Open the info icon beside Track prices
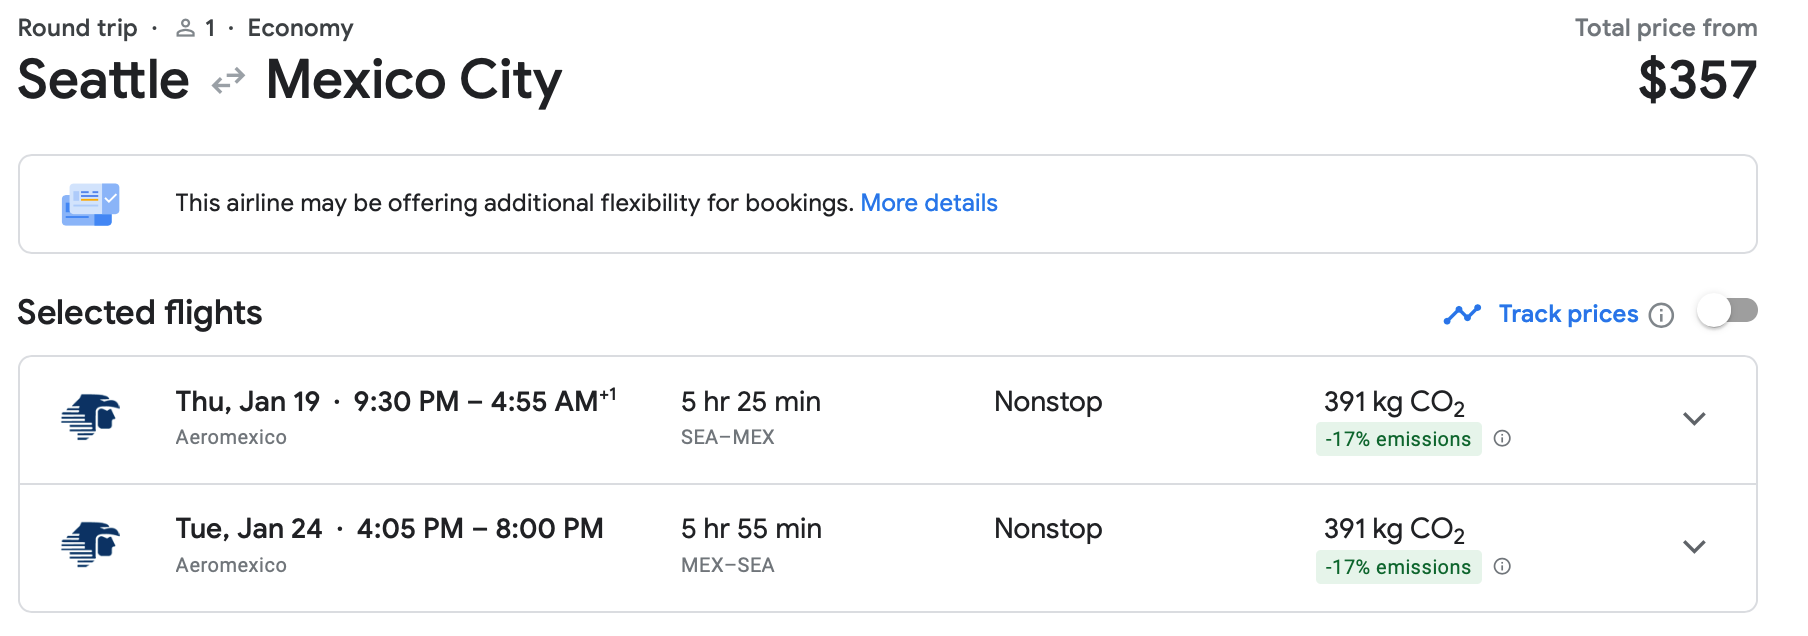 coord(1661,316)
